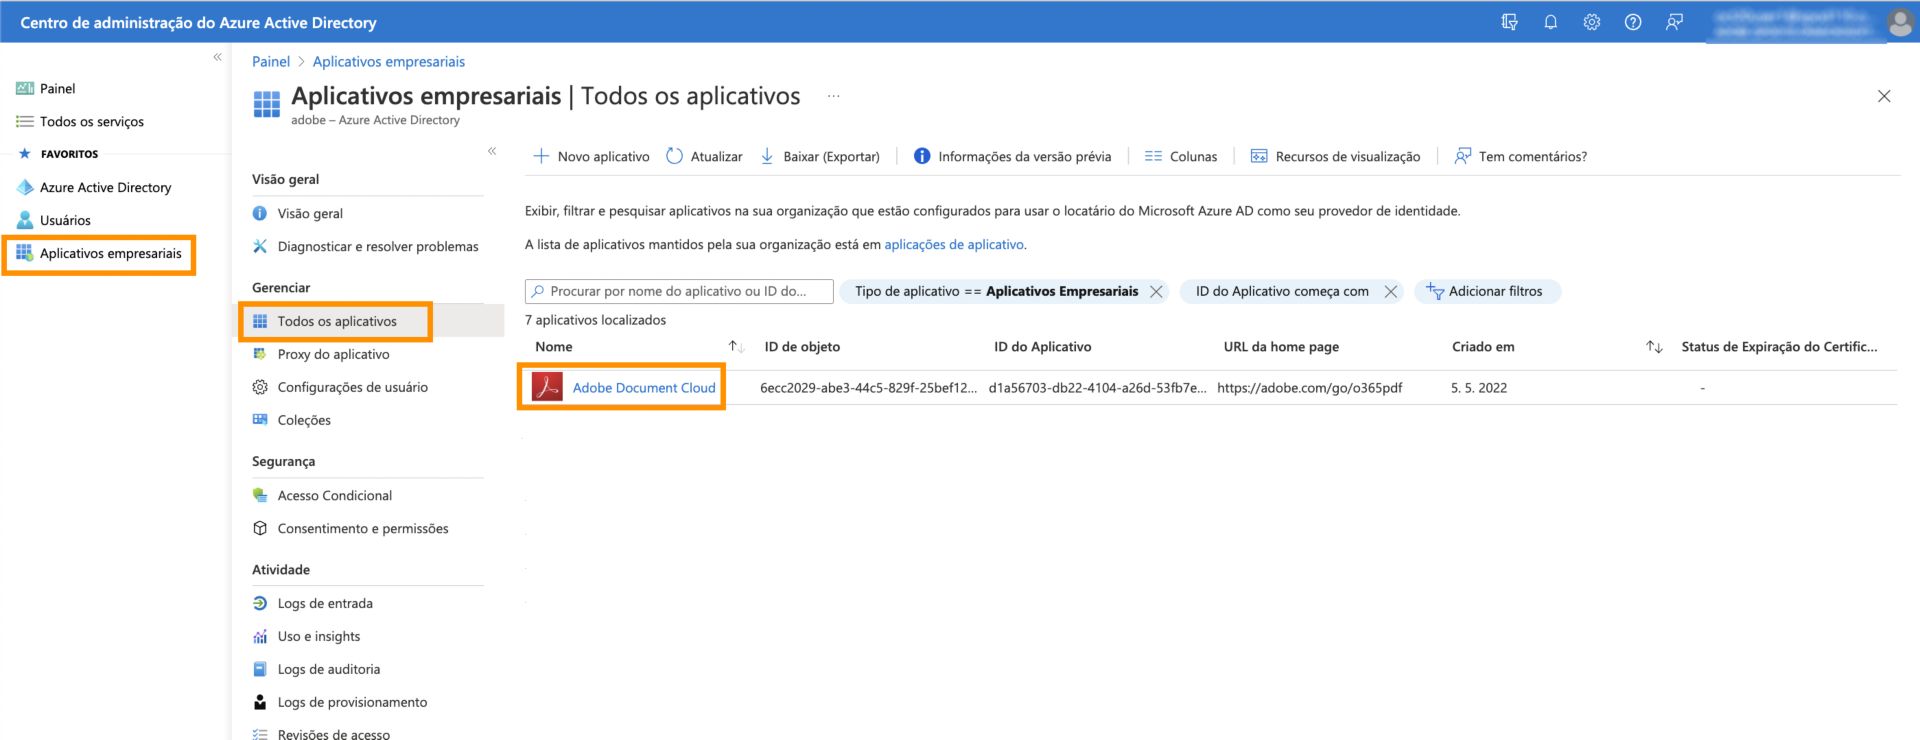Click application ID d1a56703-db22 cell

tap(1097, 387)
